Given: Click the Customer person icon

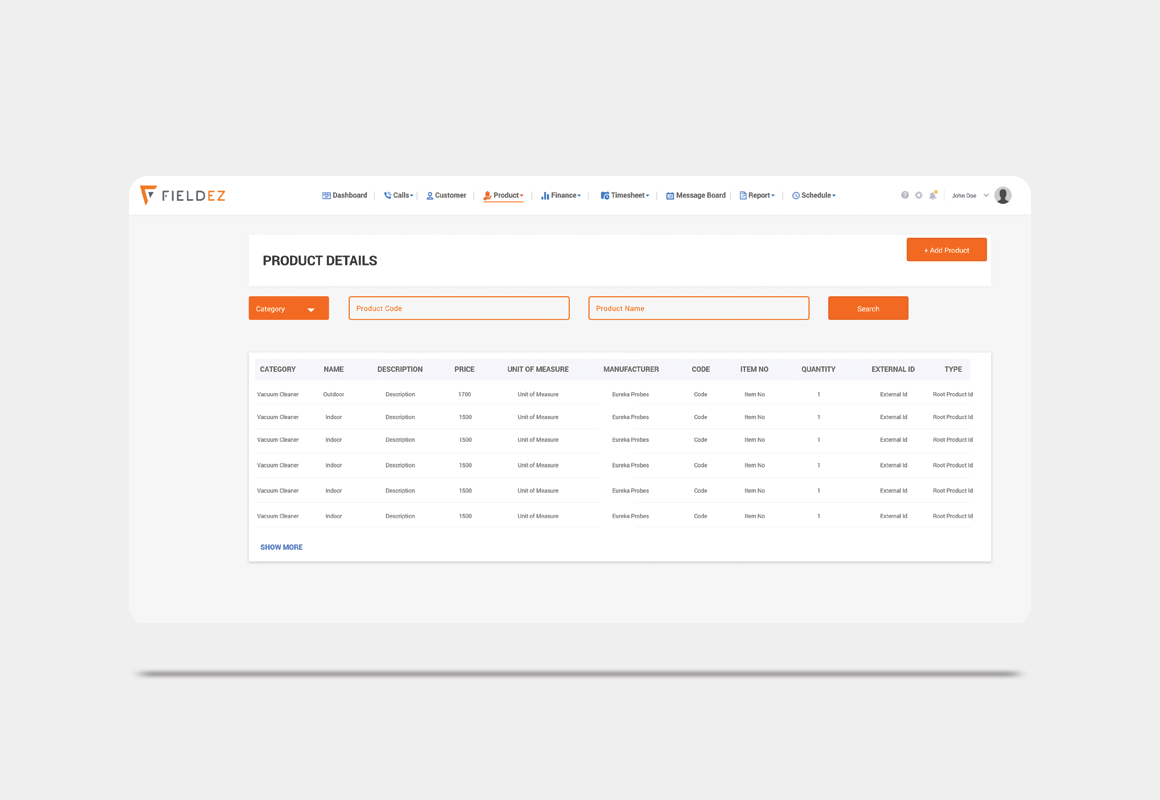Looking at the screenshot, I should pos(430,196).
